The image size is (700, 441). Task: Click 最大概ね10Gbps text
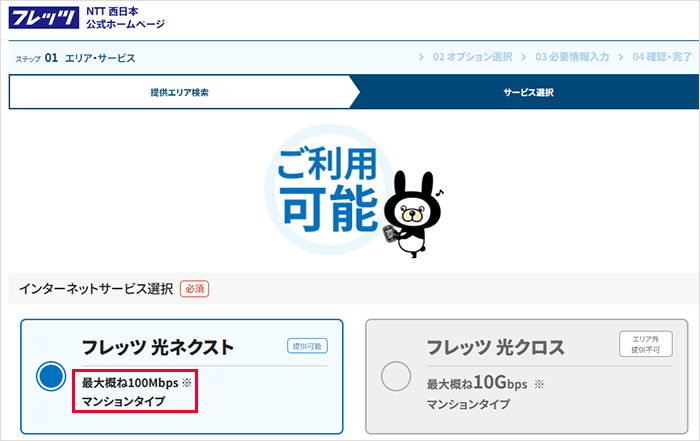click(x=477, y=383)
